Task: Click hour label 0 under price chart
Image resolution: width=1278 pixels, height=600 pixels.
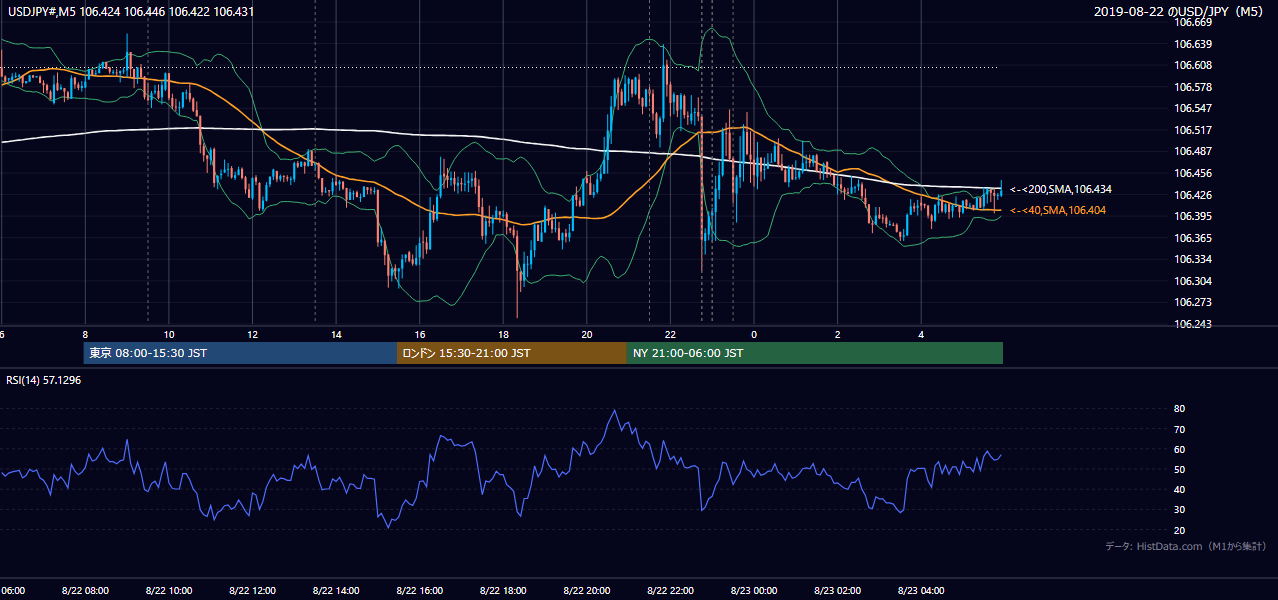Action: click(754, 335)
